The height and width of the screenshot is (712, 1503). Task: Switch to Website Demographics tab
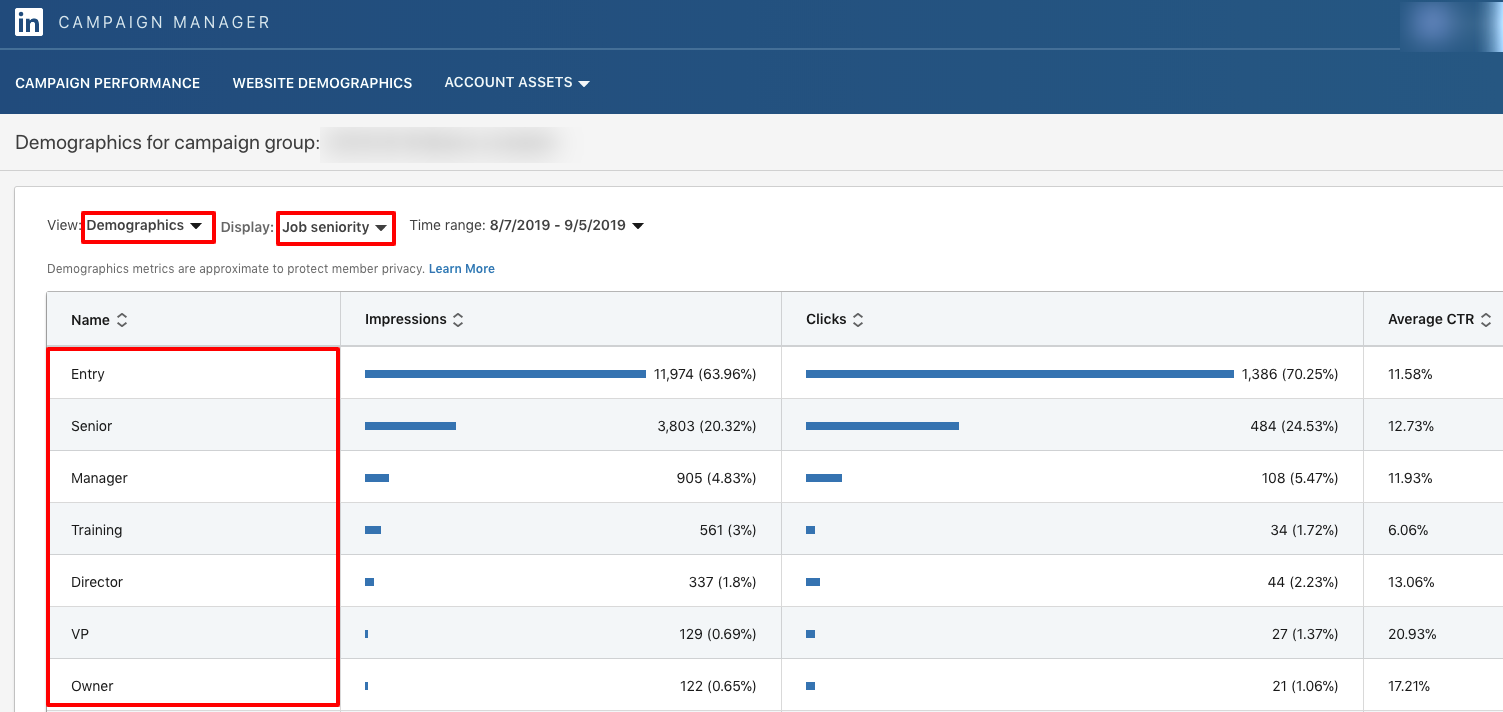[322, 83]
